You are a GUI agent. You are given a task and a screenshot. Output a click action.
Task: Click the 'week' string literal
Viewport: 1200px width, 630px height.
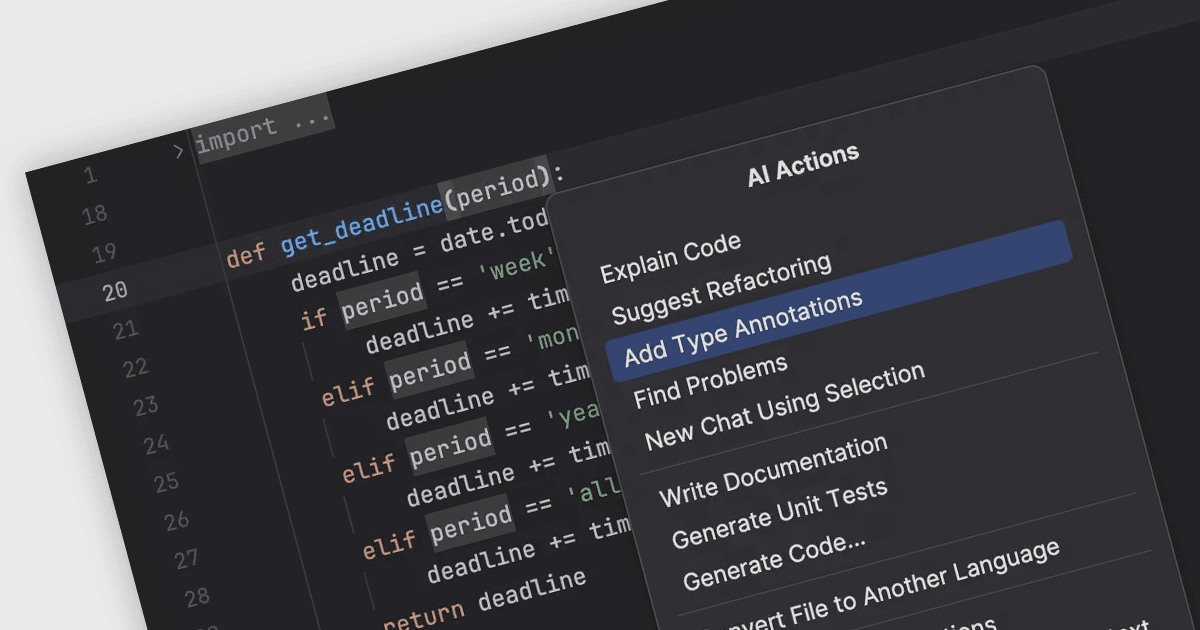pyautogui.click(x=519, y=265)
